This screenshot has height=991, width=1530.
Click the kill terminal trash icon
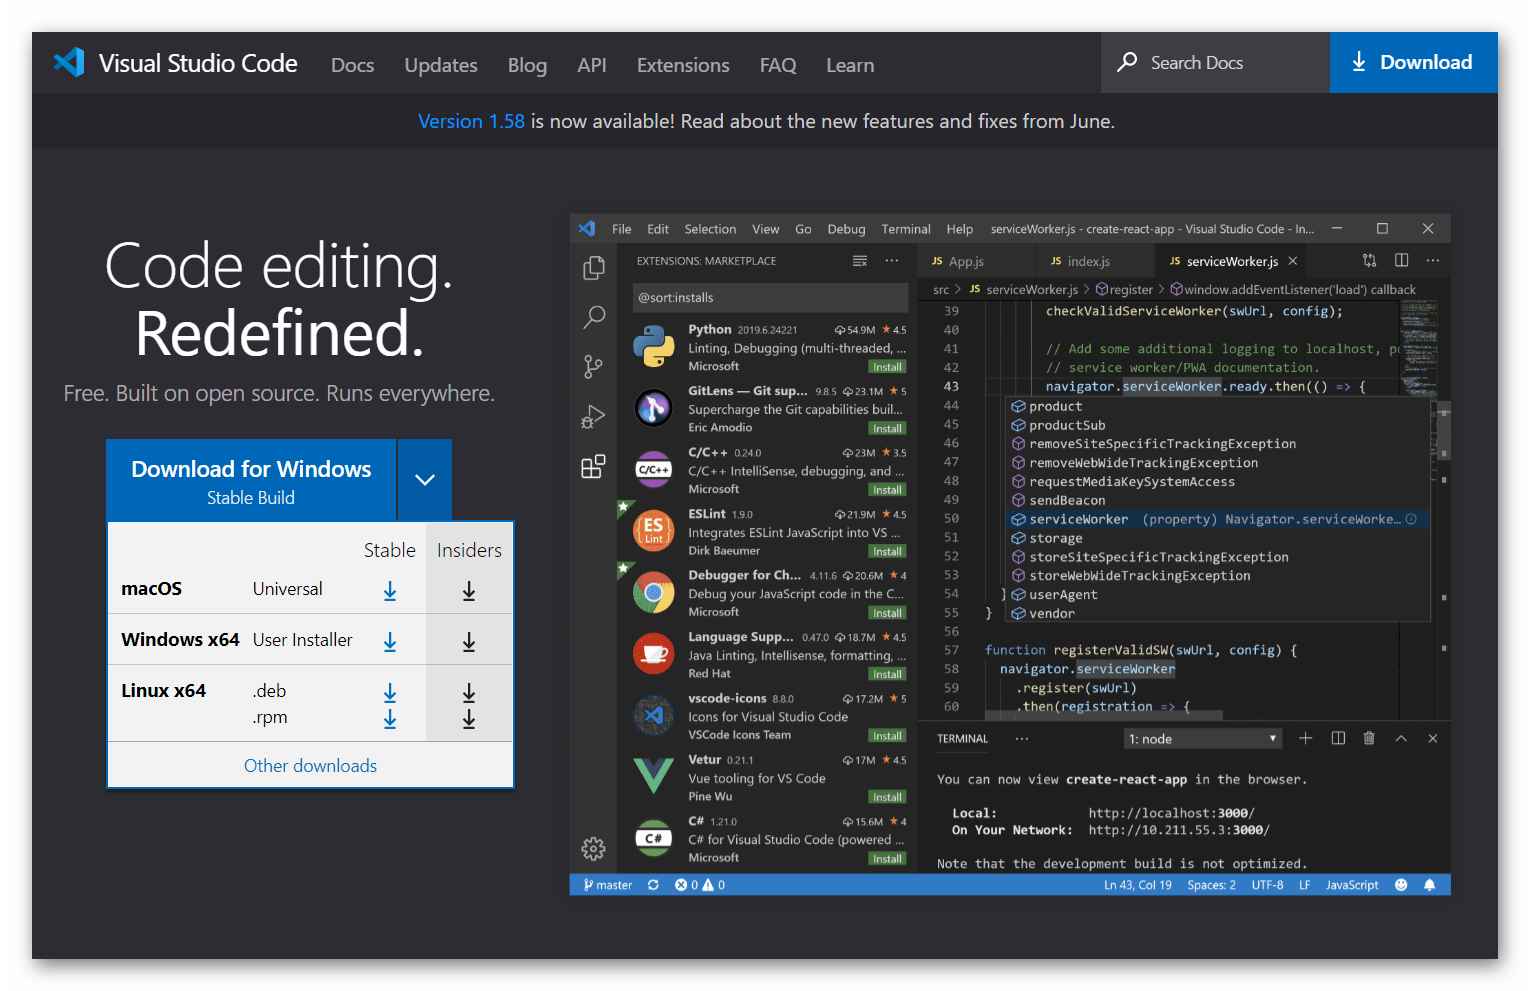(x=1369, y=738)
